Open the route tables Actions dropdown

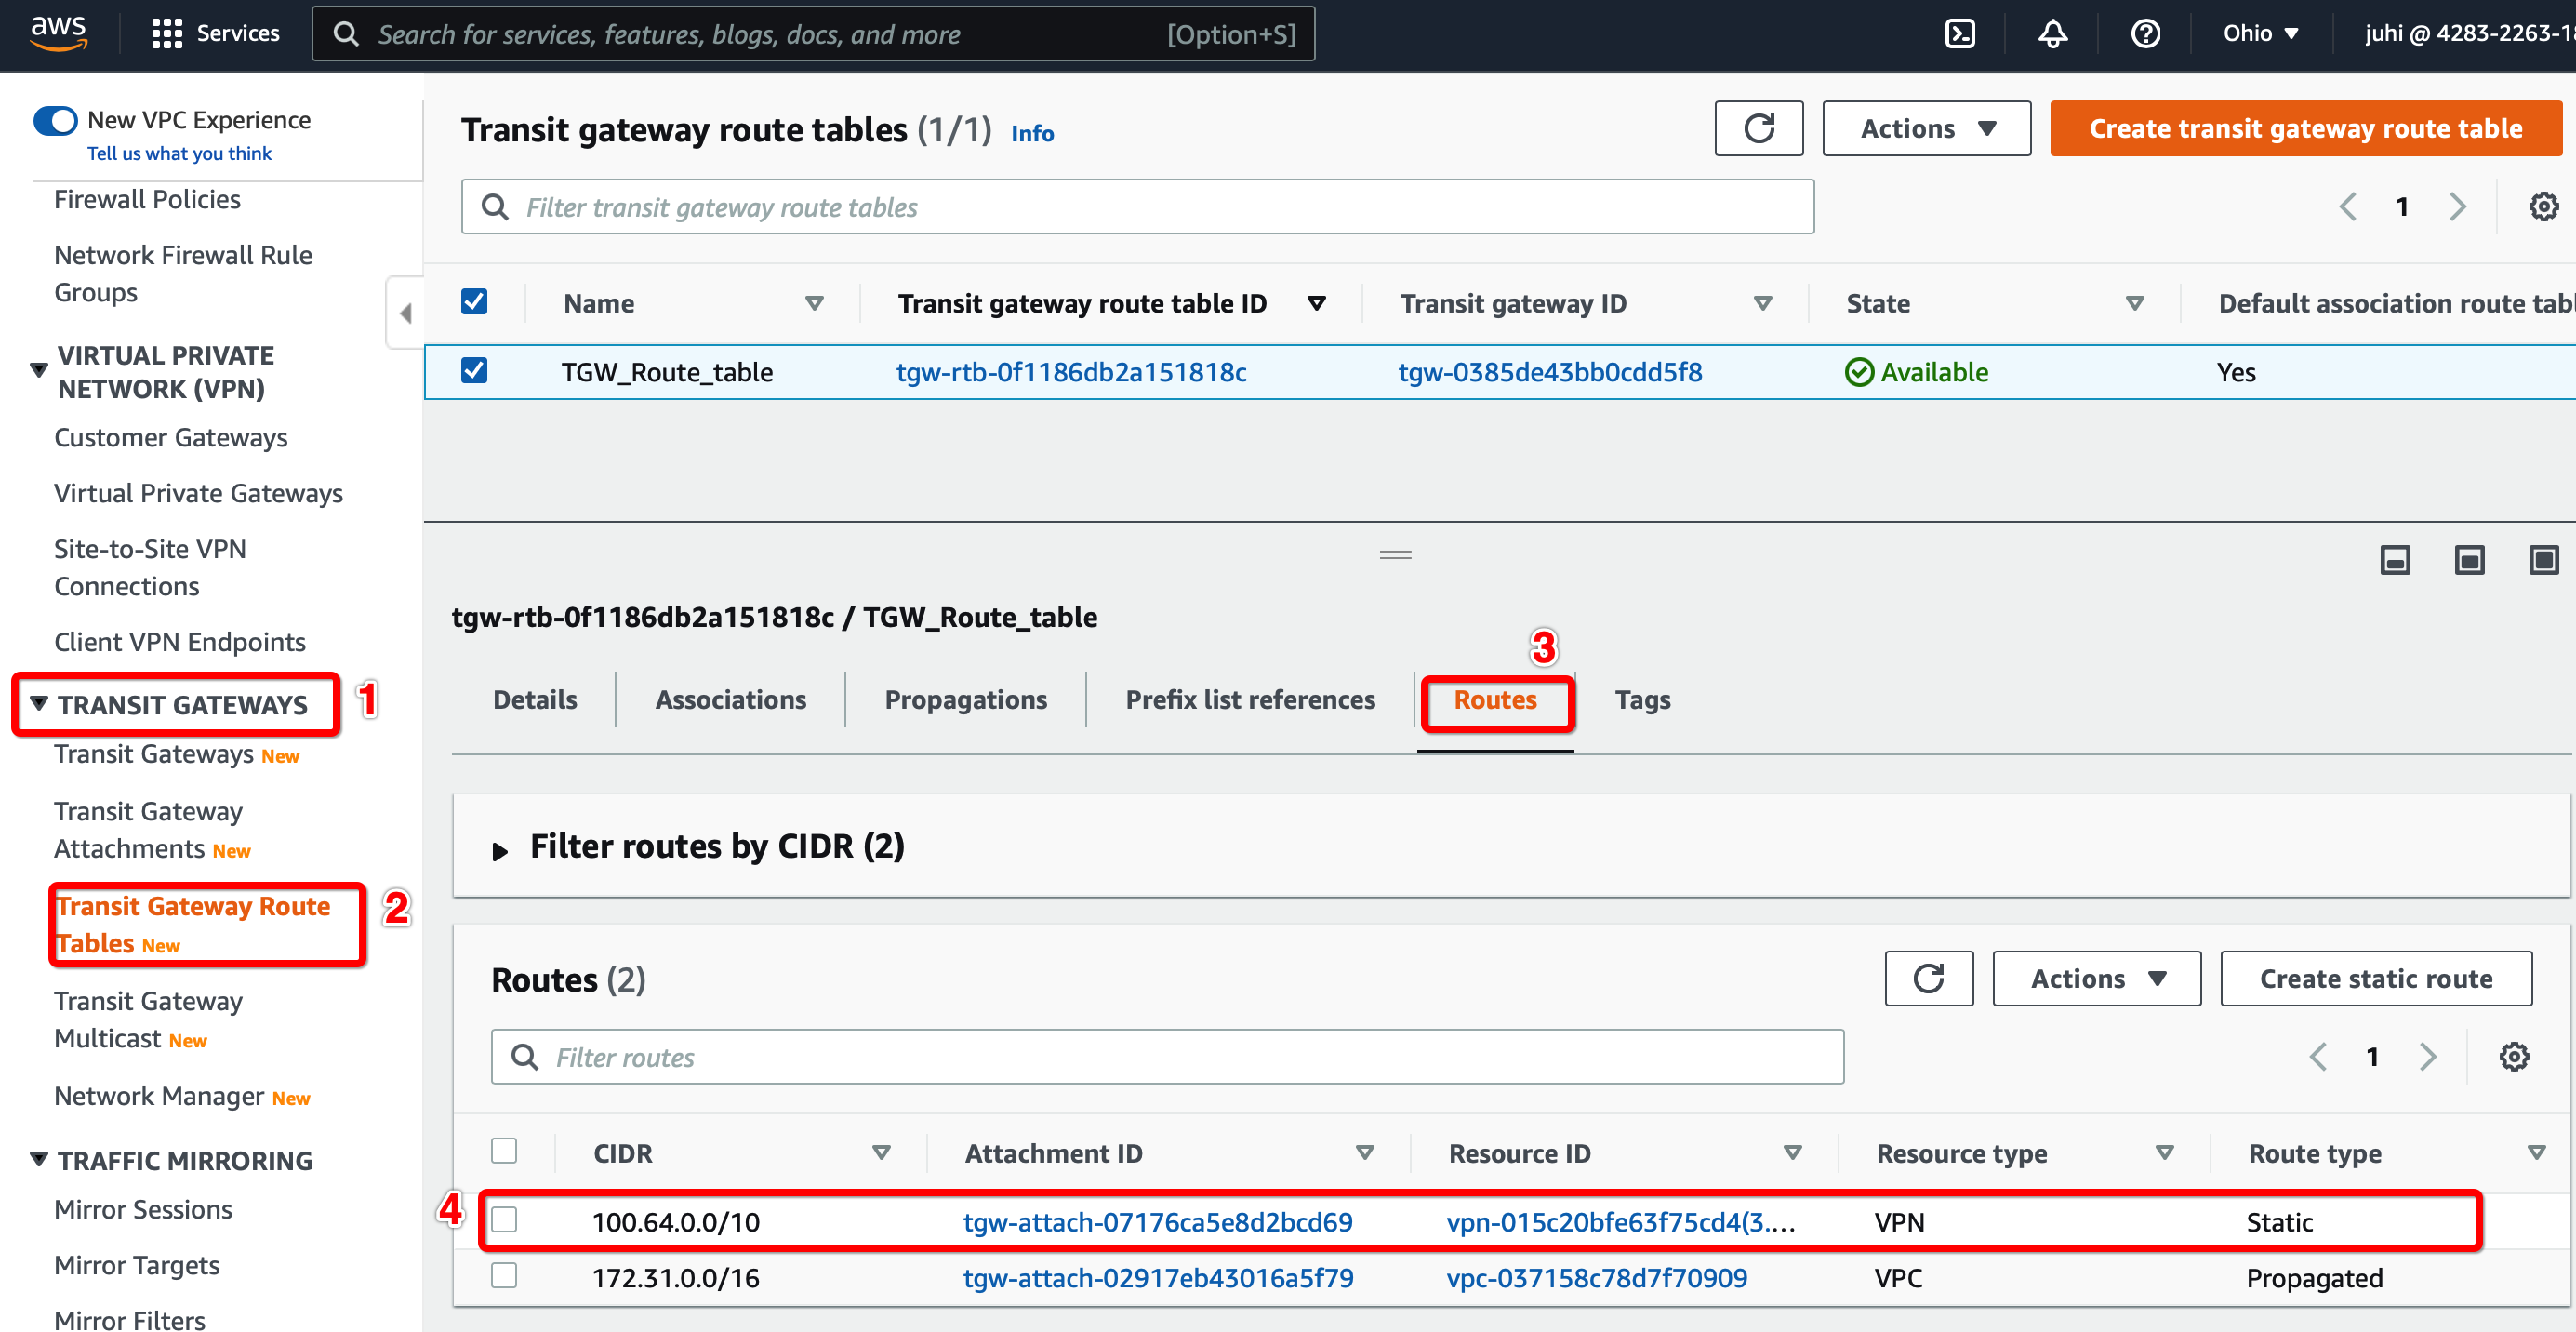click(x=1926, y=128)
